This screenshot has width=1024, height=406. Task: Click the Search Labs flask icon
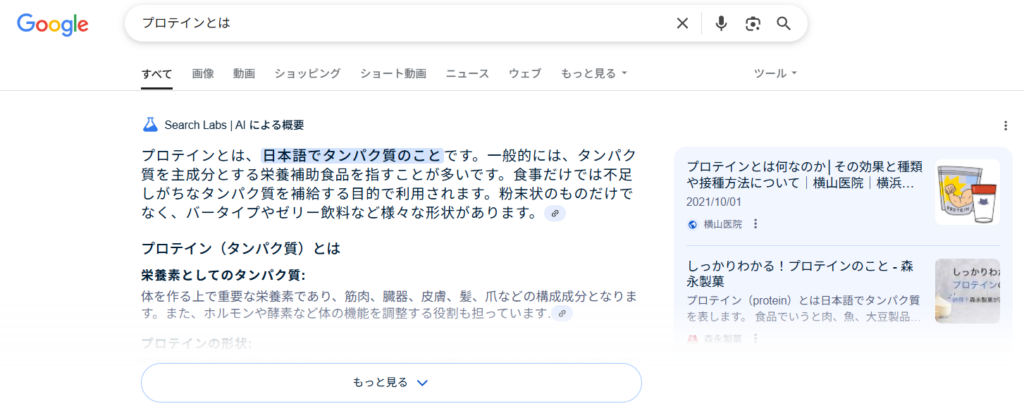(151, 125)
